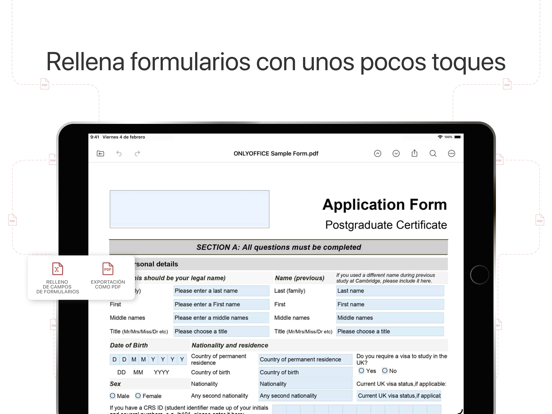Tap 'Please enter a First name' field

tap(221, 304)
